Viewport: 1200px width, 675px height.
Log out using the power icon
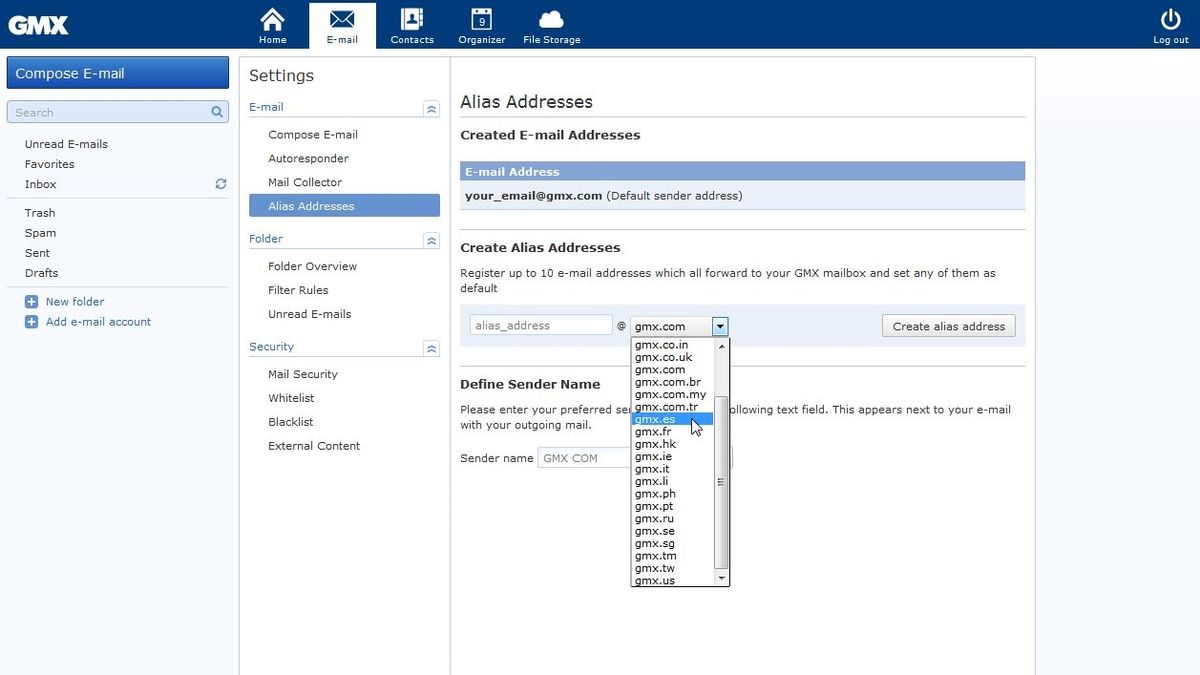pyautogui.click(x=1169, y=18)
